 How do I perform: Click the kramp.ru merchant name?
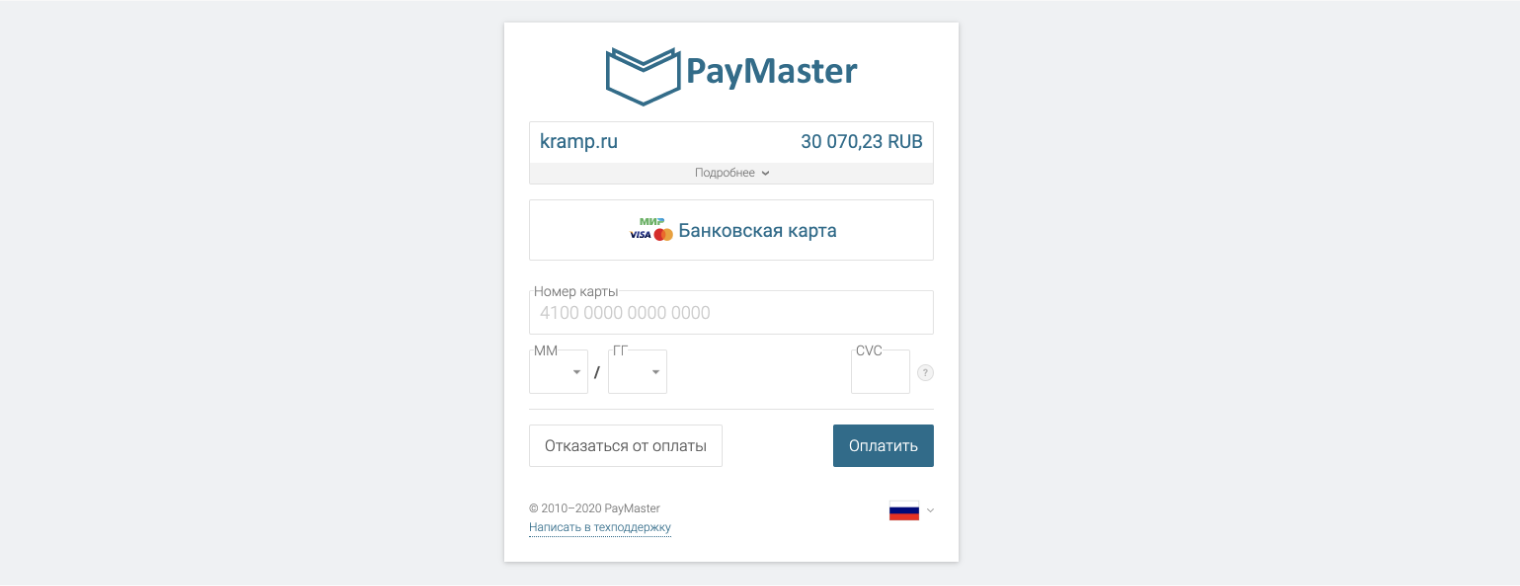579,141
